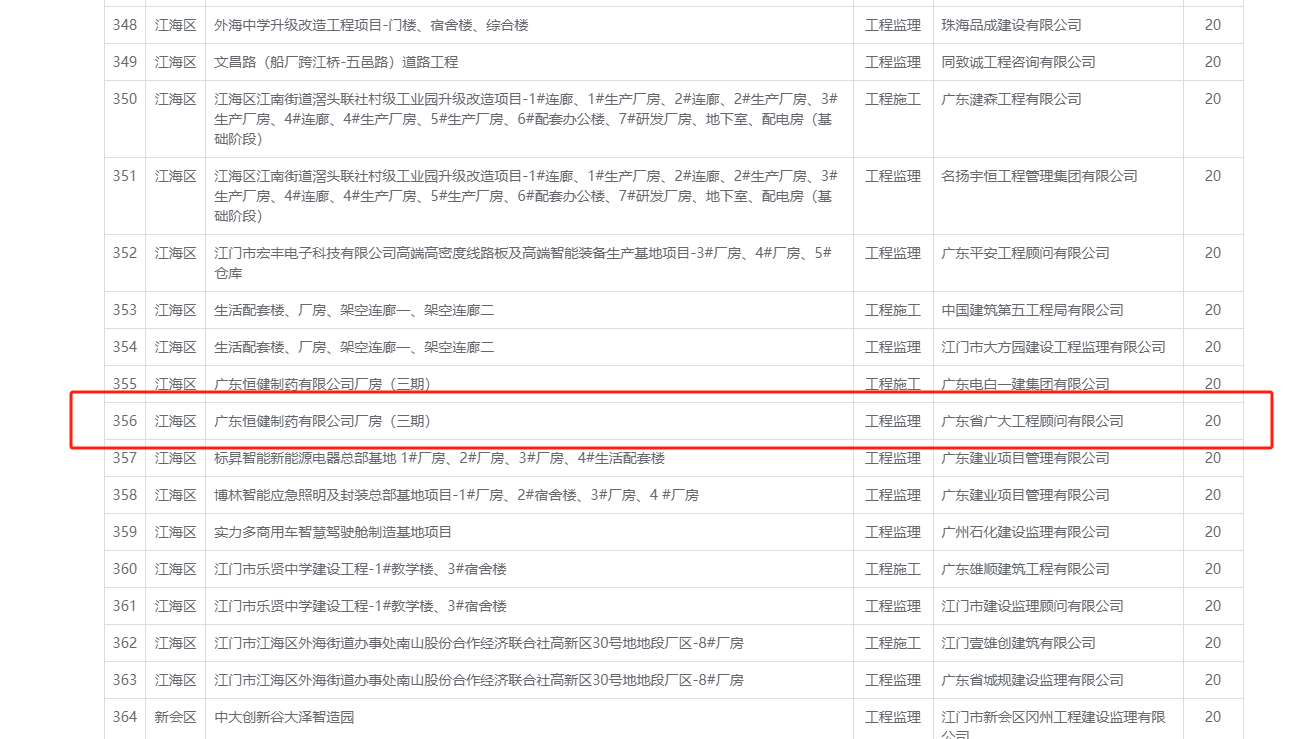Click company '中国建筑第五工程局有限公司'
The image size is (1297, 739).
click(x=1032, y=310)
